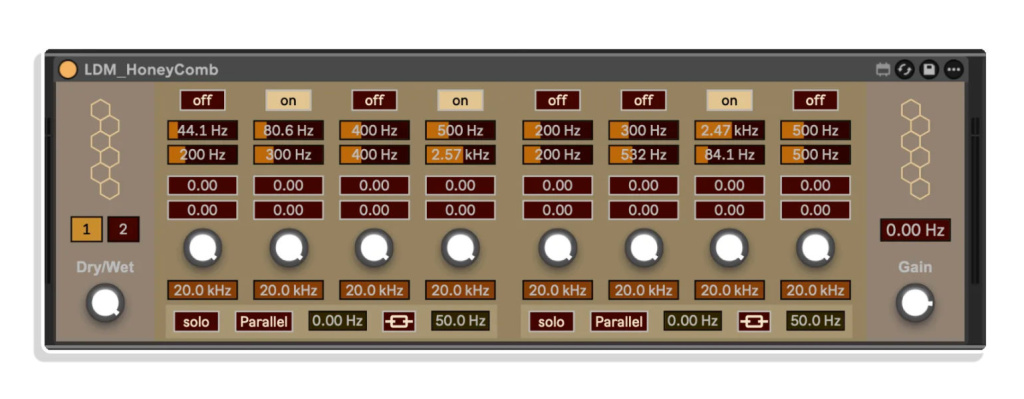
Task: Click the 2.57 kHz frequency box
Action: click(x=460, y=155)
